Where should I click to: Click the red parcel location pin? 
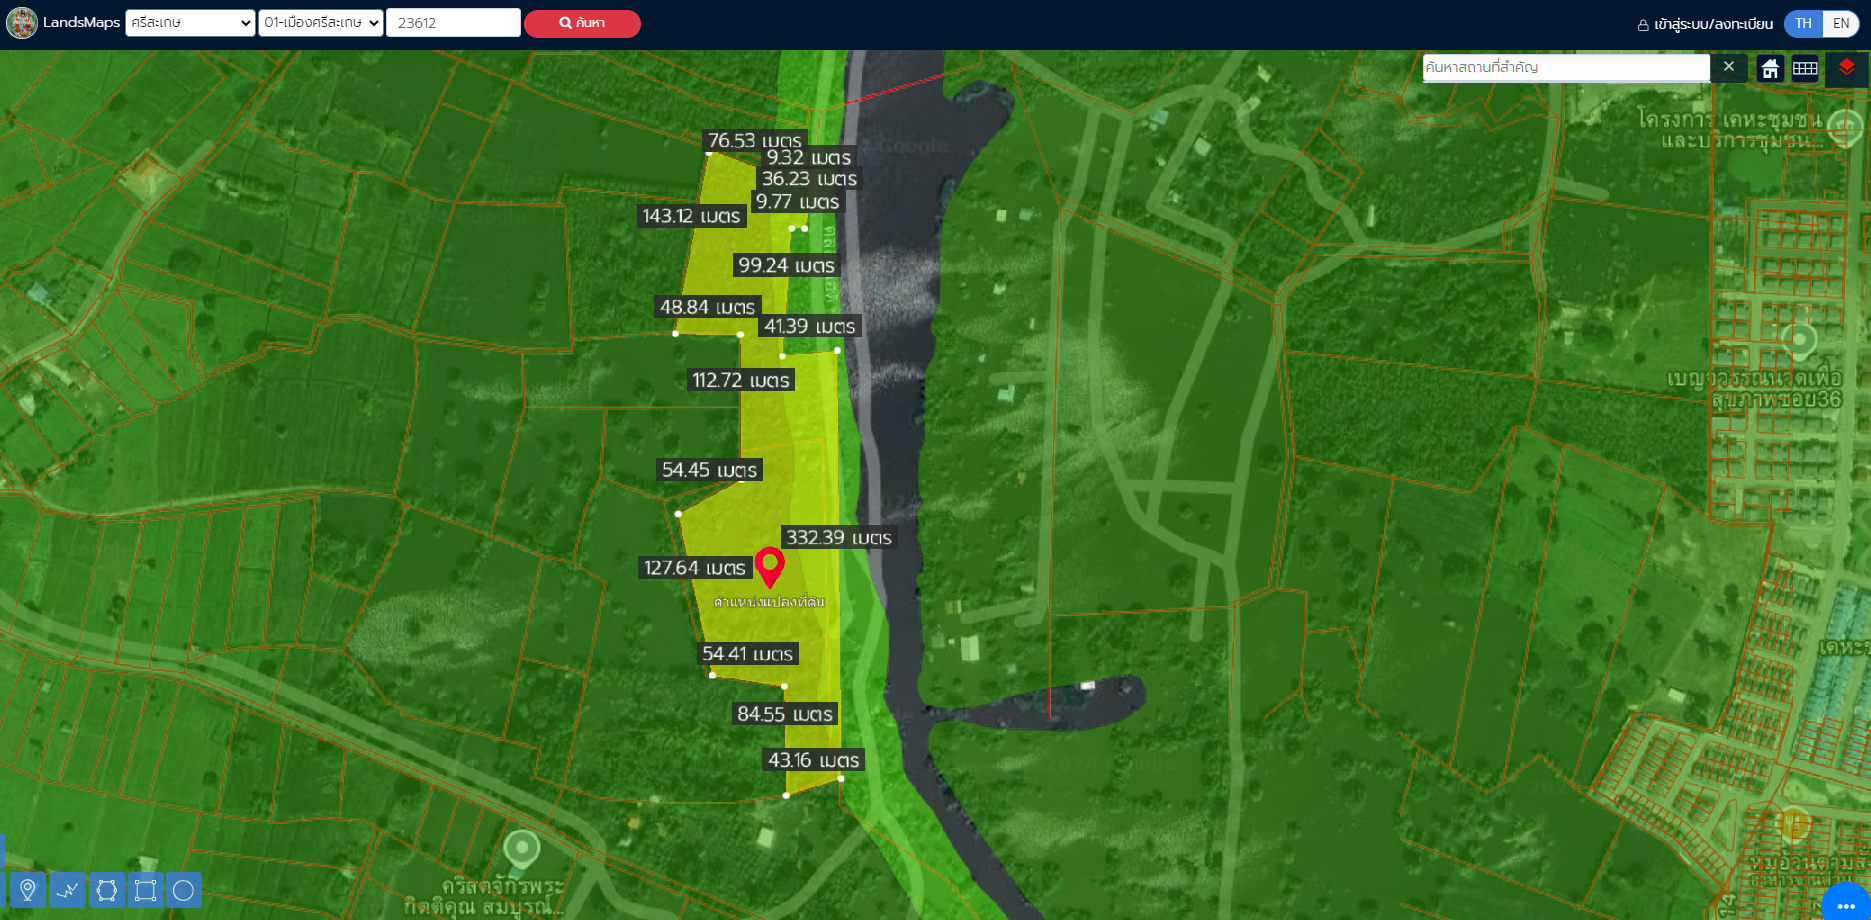click(x=769, y=566)
